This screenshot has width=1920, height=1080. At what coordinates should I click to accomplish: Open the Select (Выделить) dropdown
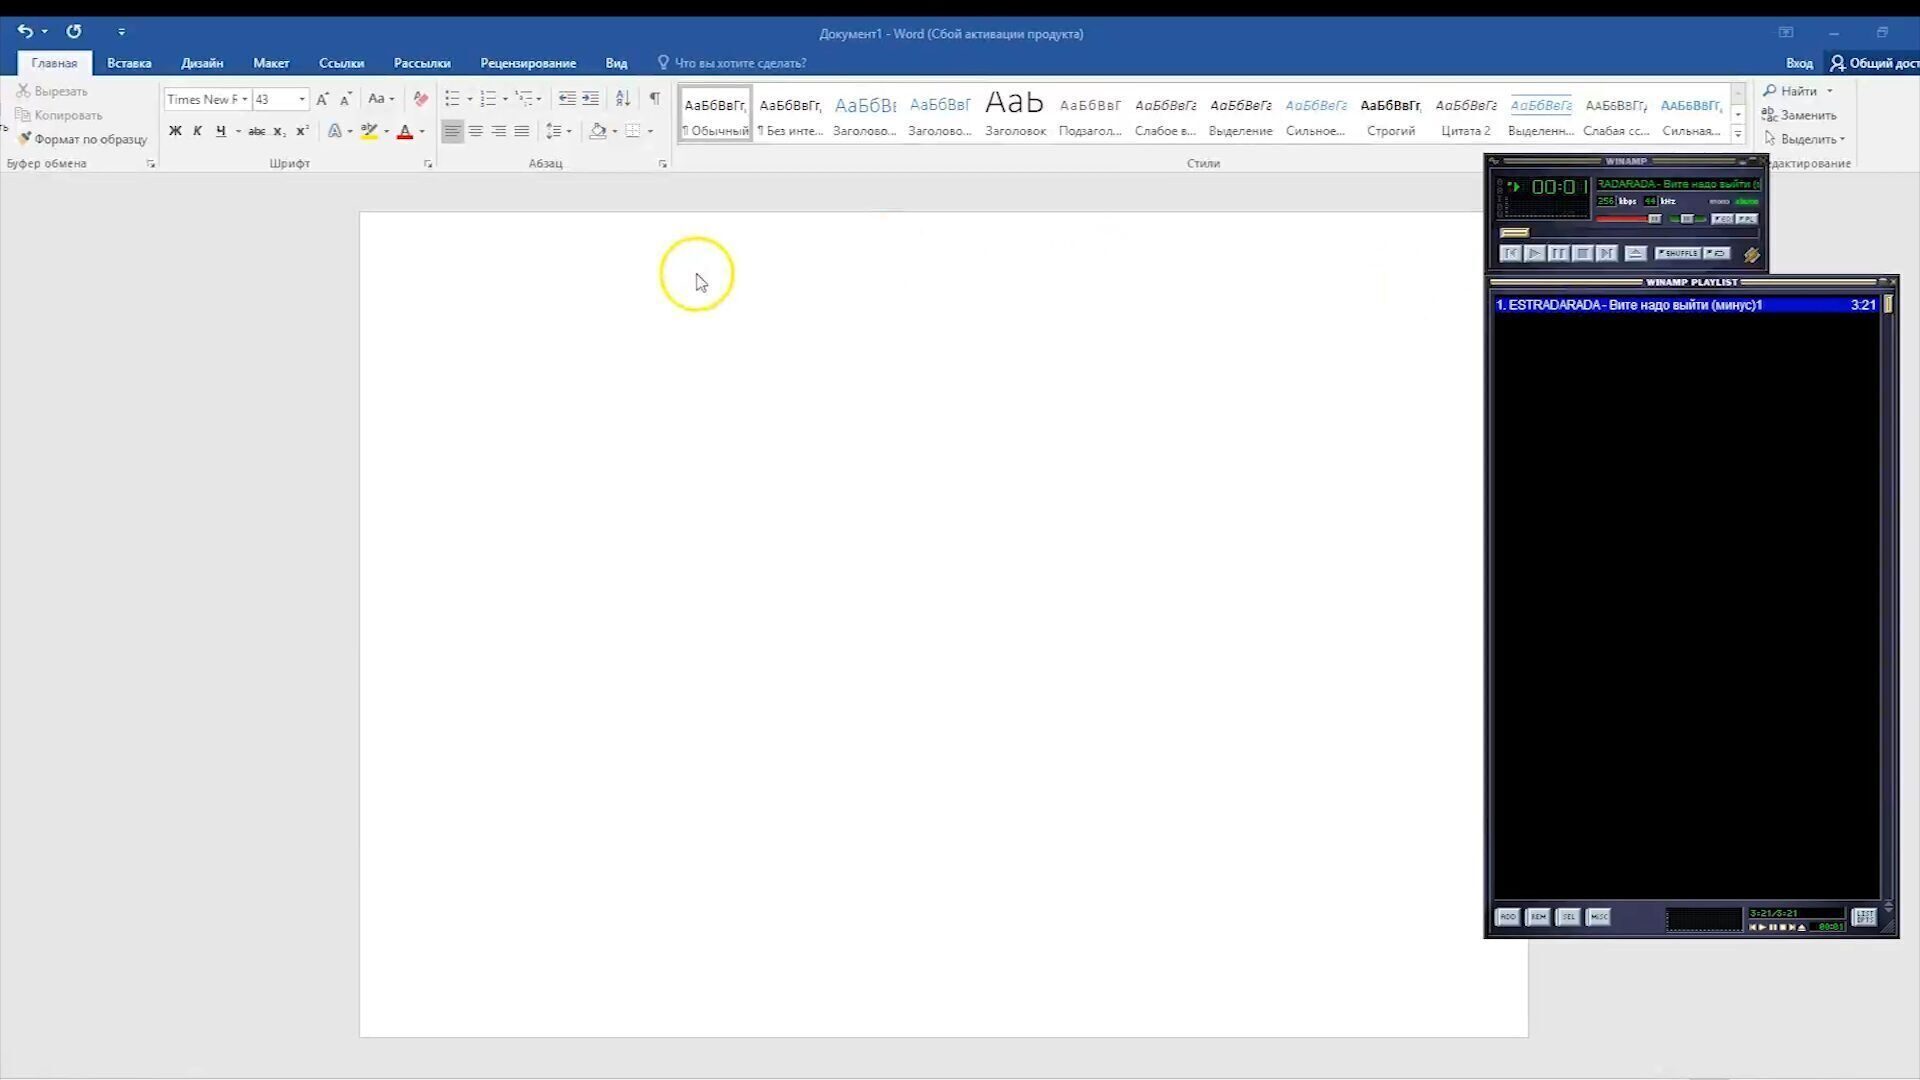click(x=1805, y=139)
